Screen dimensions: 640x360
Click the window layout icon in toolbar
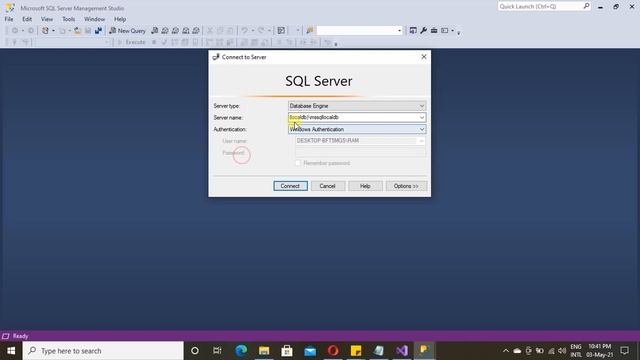444,31
